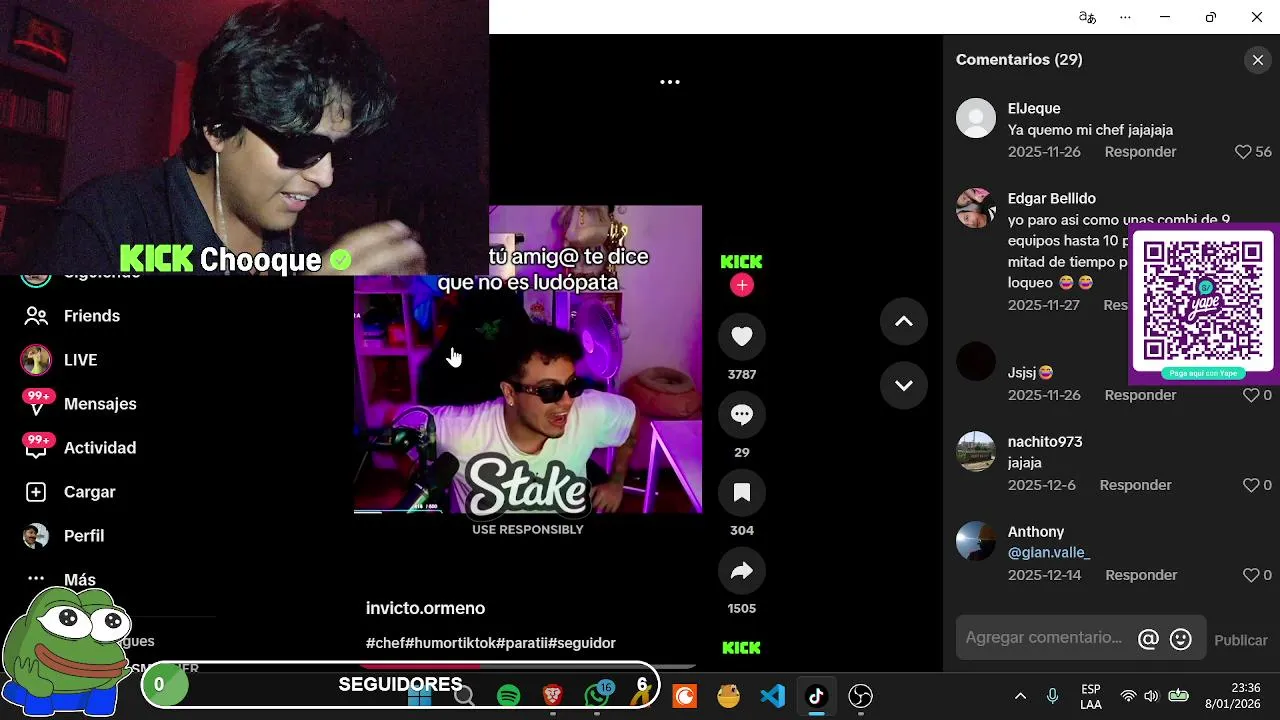The height and width of the screenshot is (720, 1280).
Task: Open comments via the speech bubble icon
Action: click(x=742, y=415)
